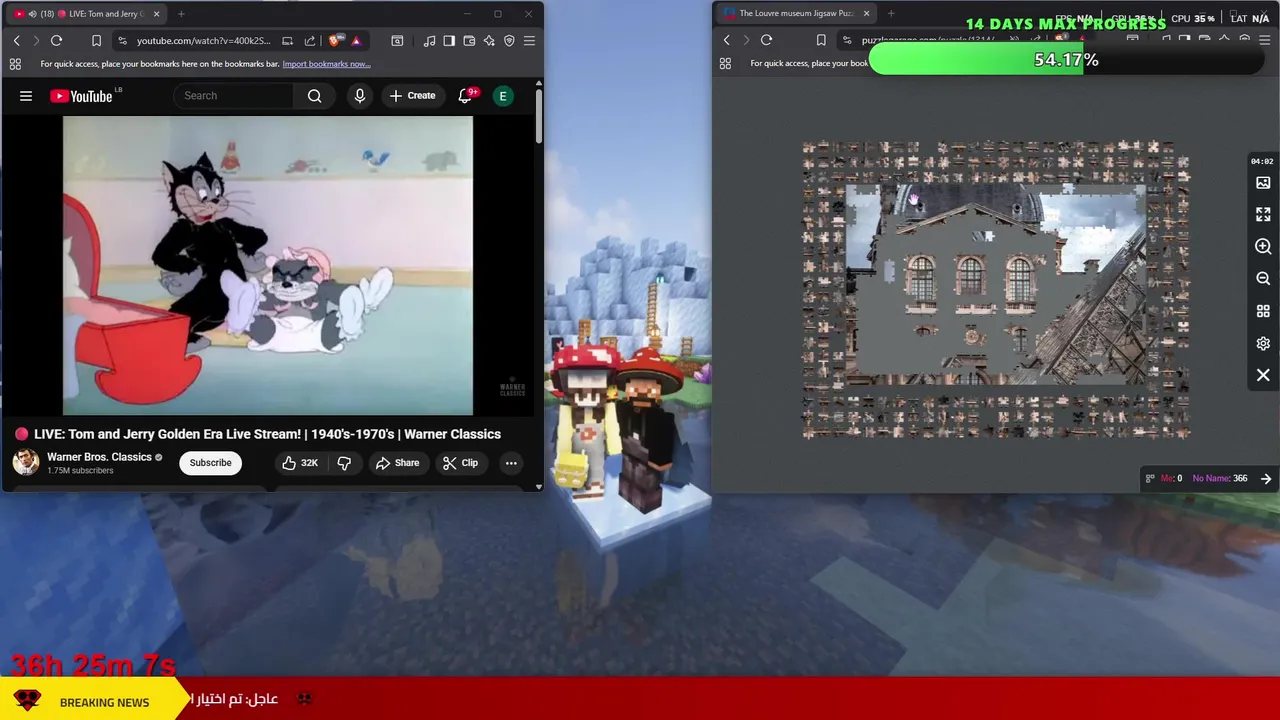Select the LIVE: Tom and Jerry tab

click(x=87, y=14)
